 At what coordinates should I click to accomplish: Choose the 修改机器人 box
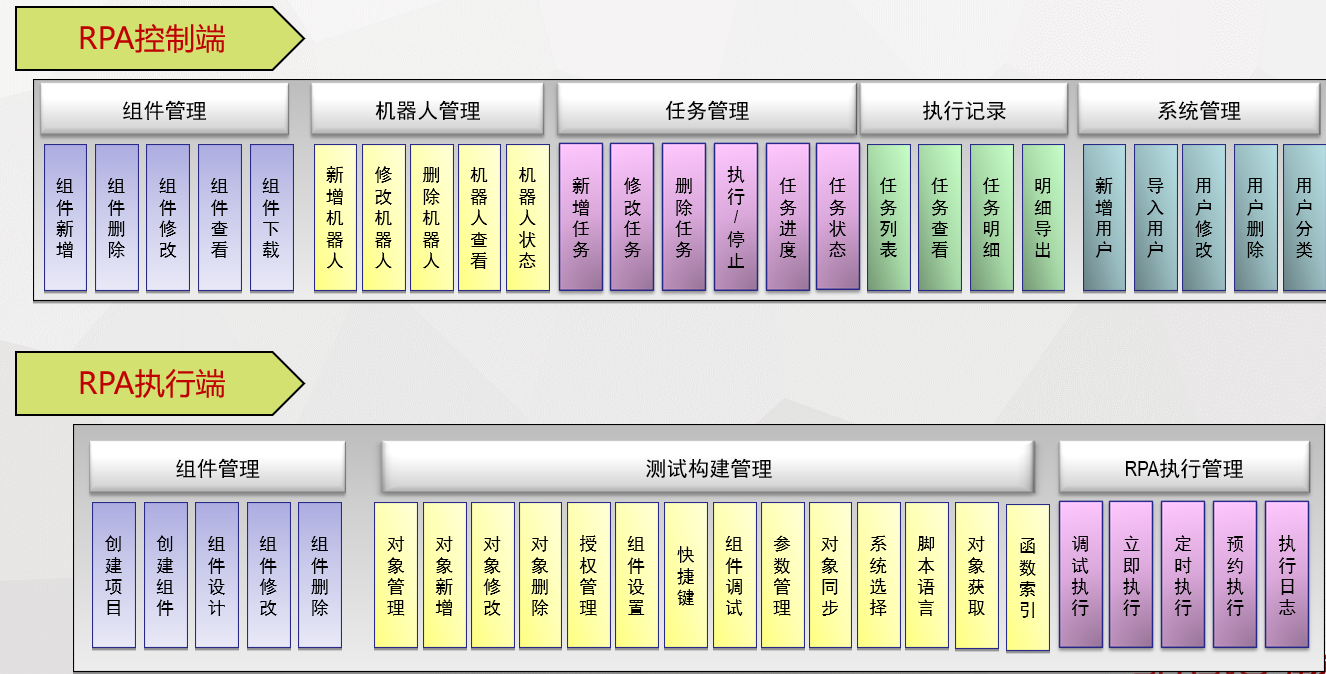[x=383, y=218]
